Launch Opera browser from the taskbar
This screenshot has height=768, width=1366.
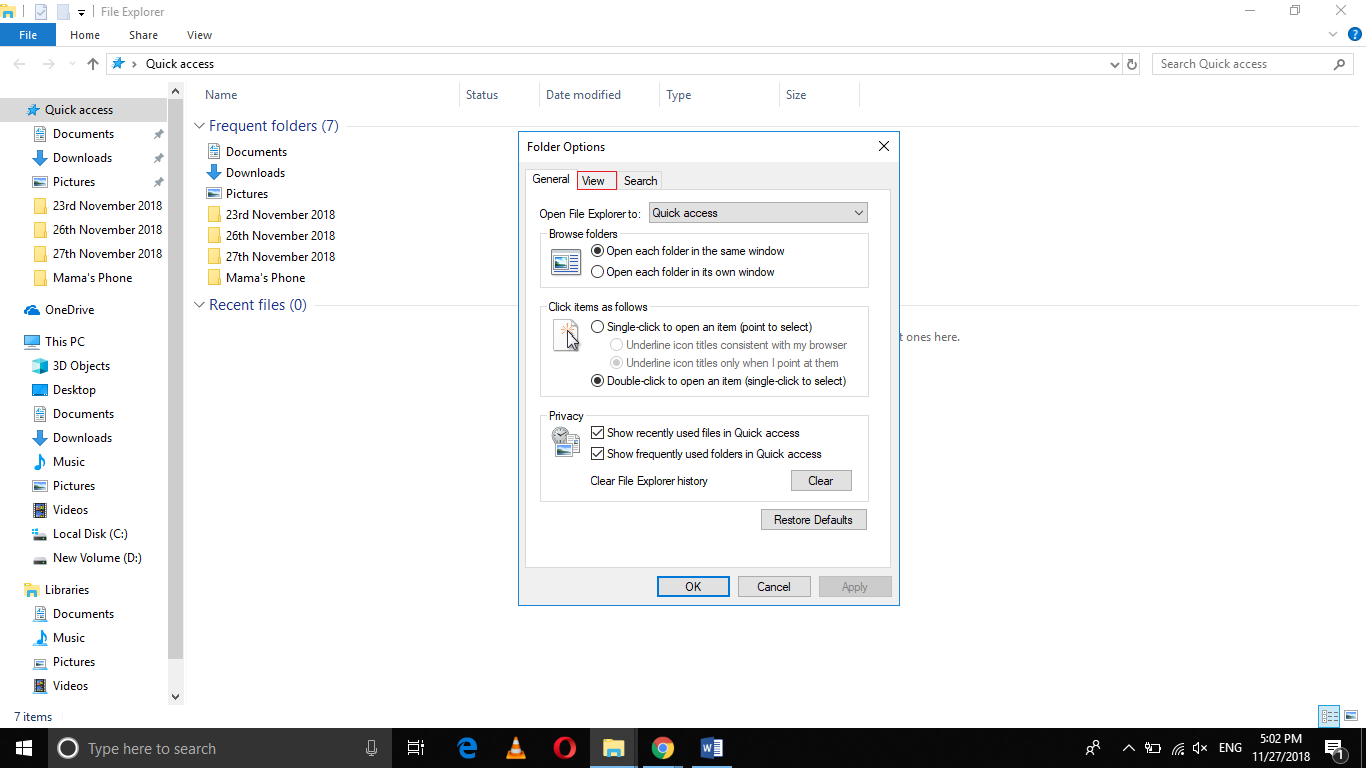(x=564, y=748)
